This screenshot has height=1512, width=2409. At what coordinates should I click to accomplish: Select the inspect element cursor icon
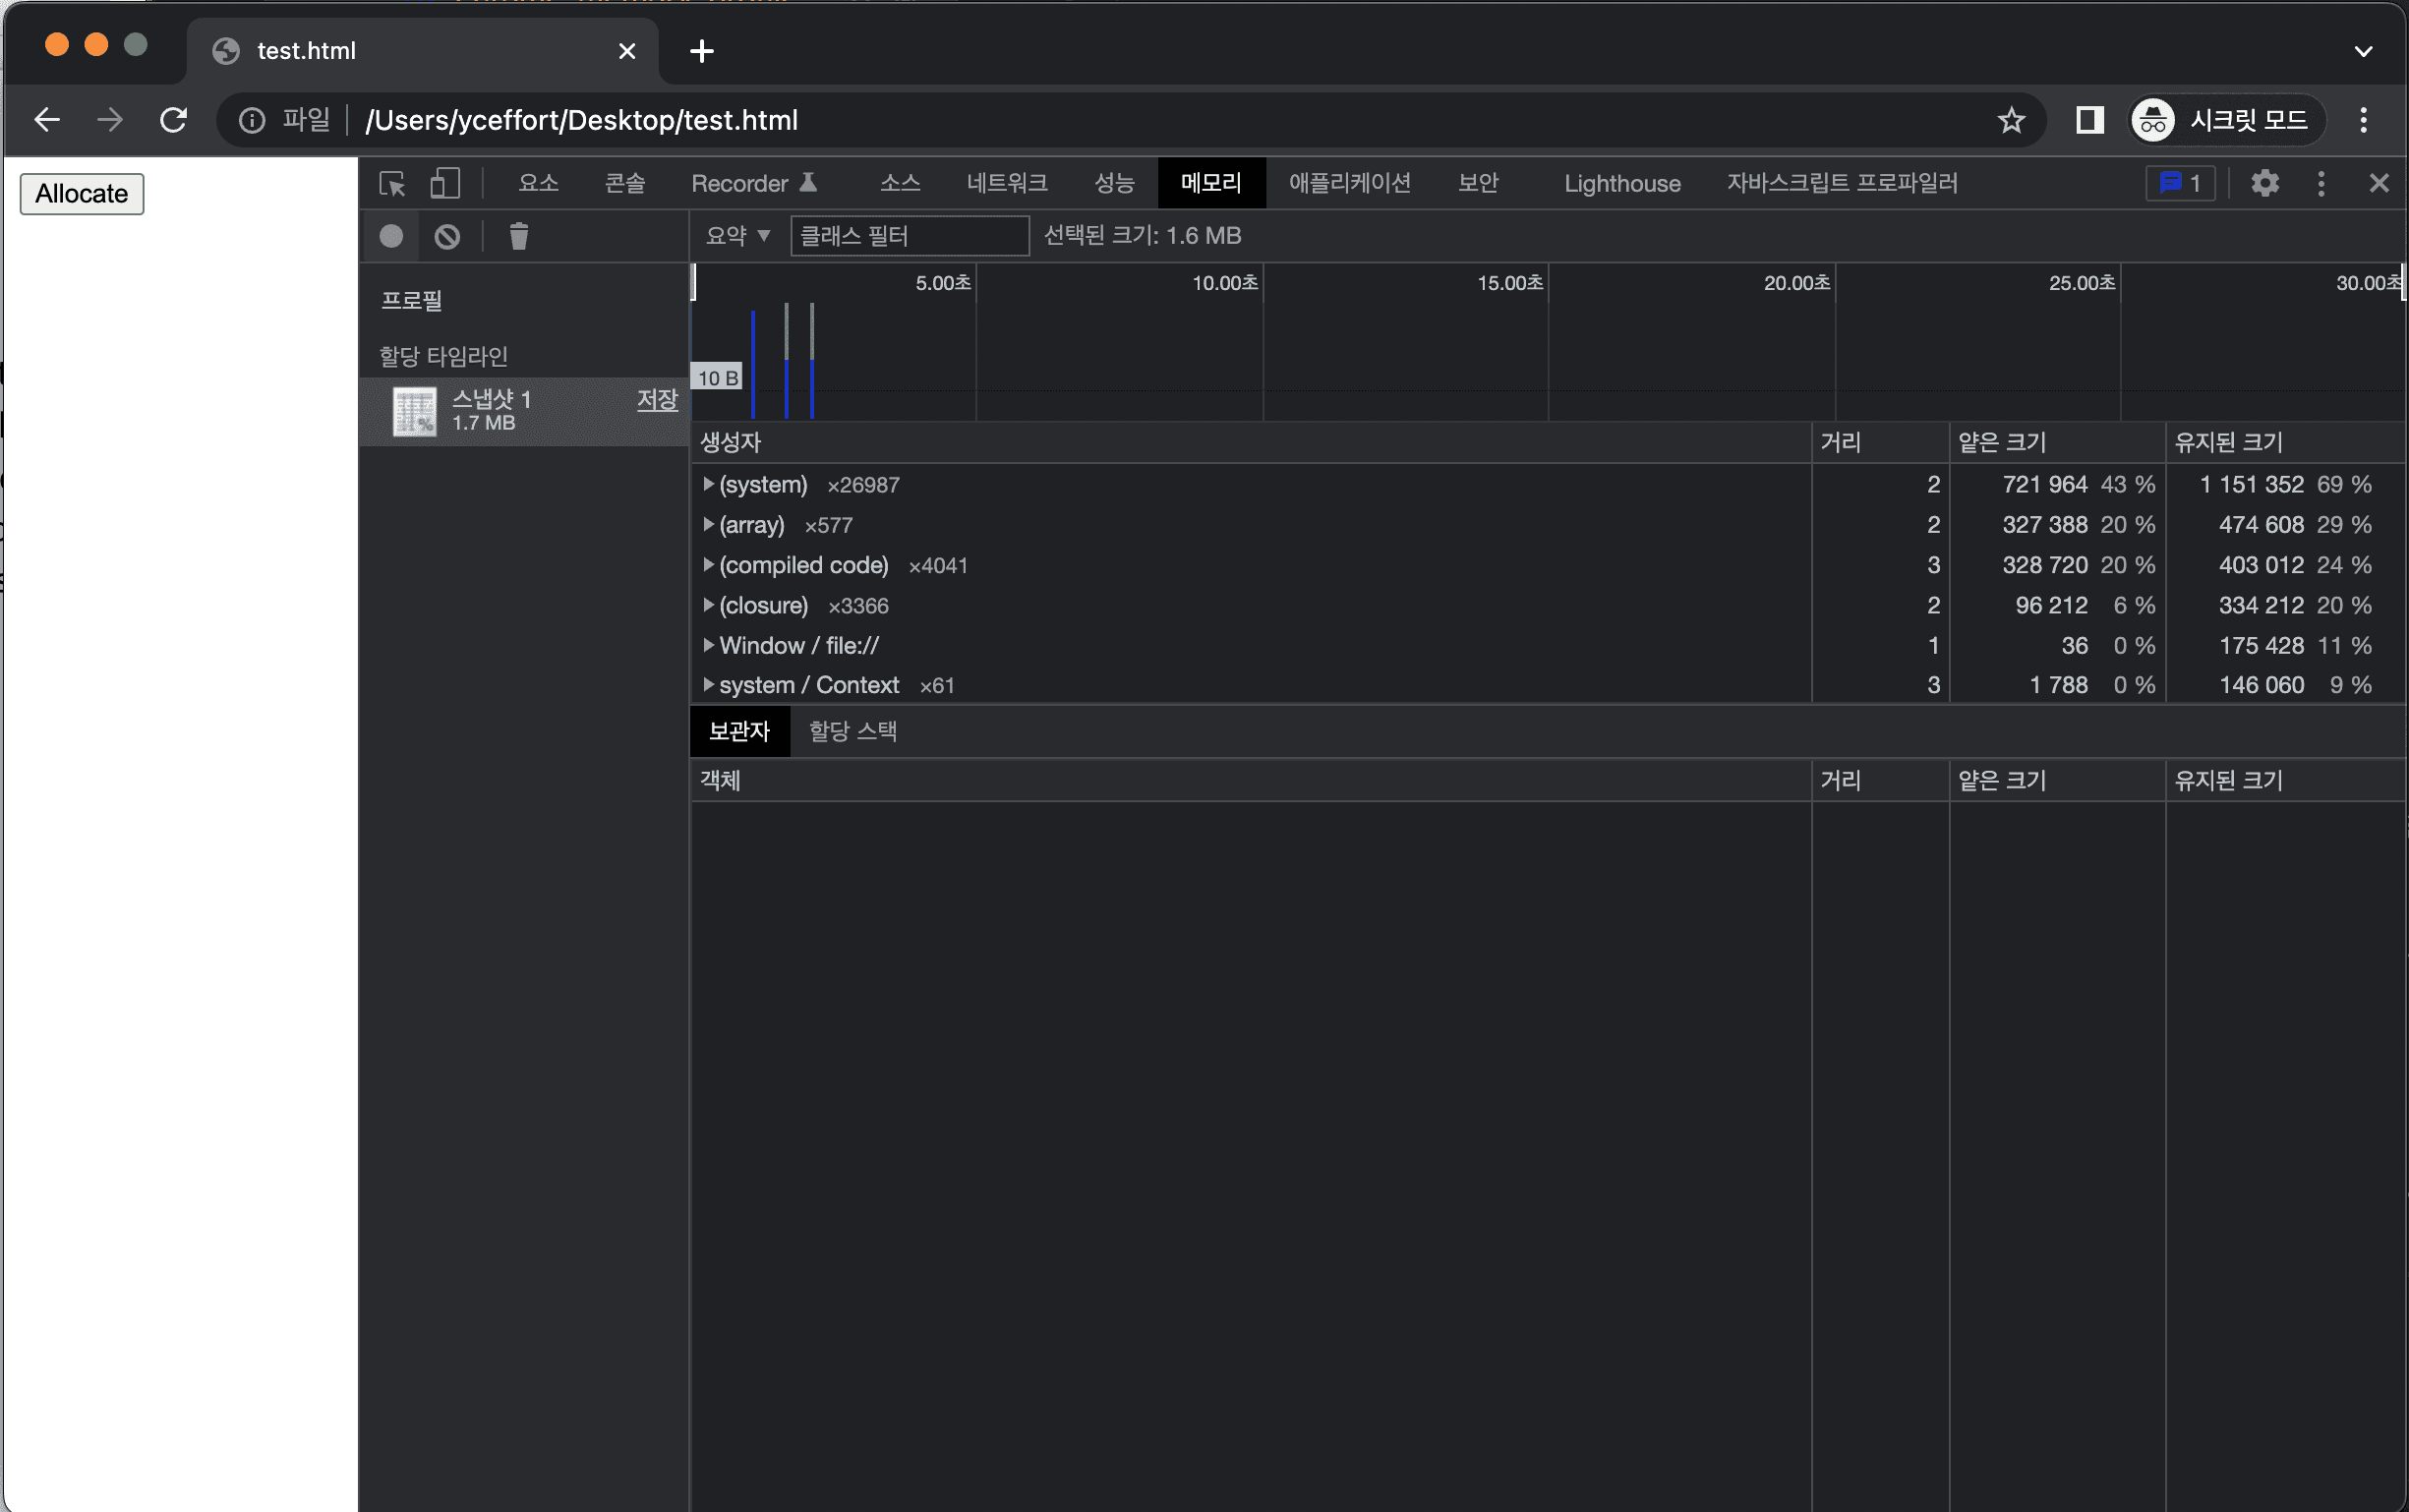[x=393, y=183]
